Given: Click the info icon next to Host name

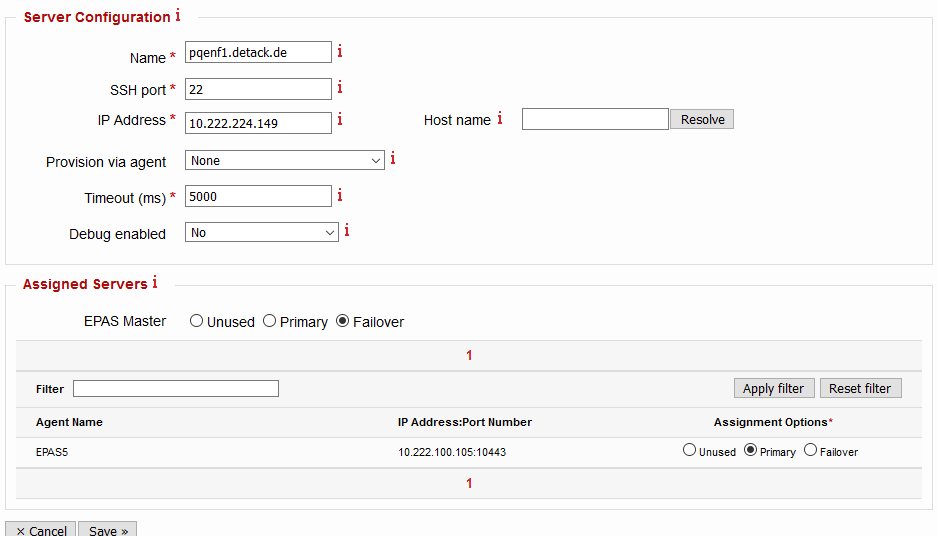Looking at the screenshot, I should coord(500,119).
